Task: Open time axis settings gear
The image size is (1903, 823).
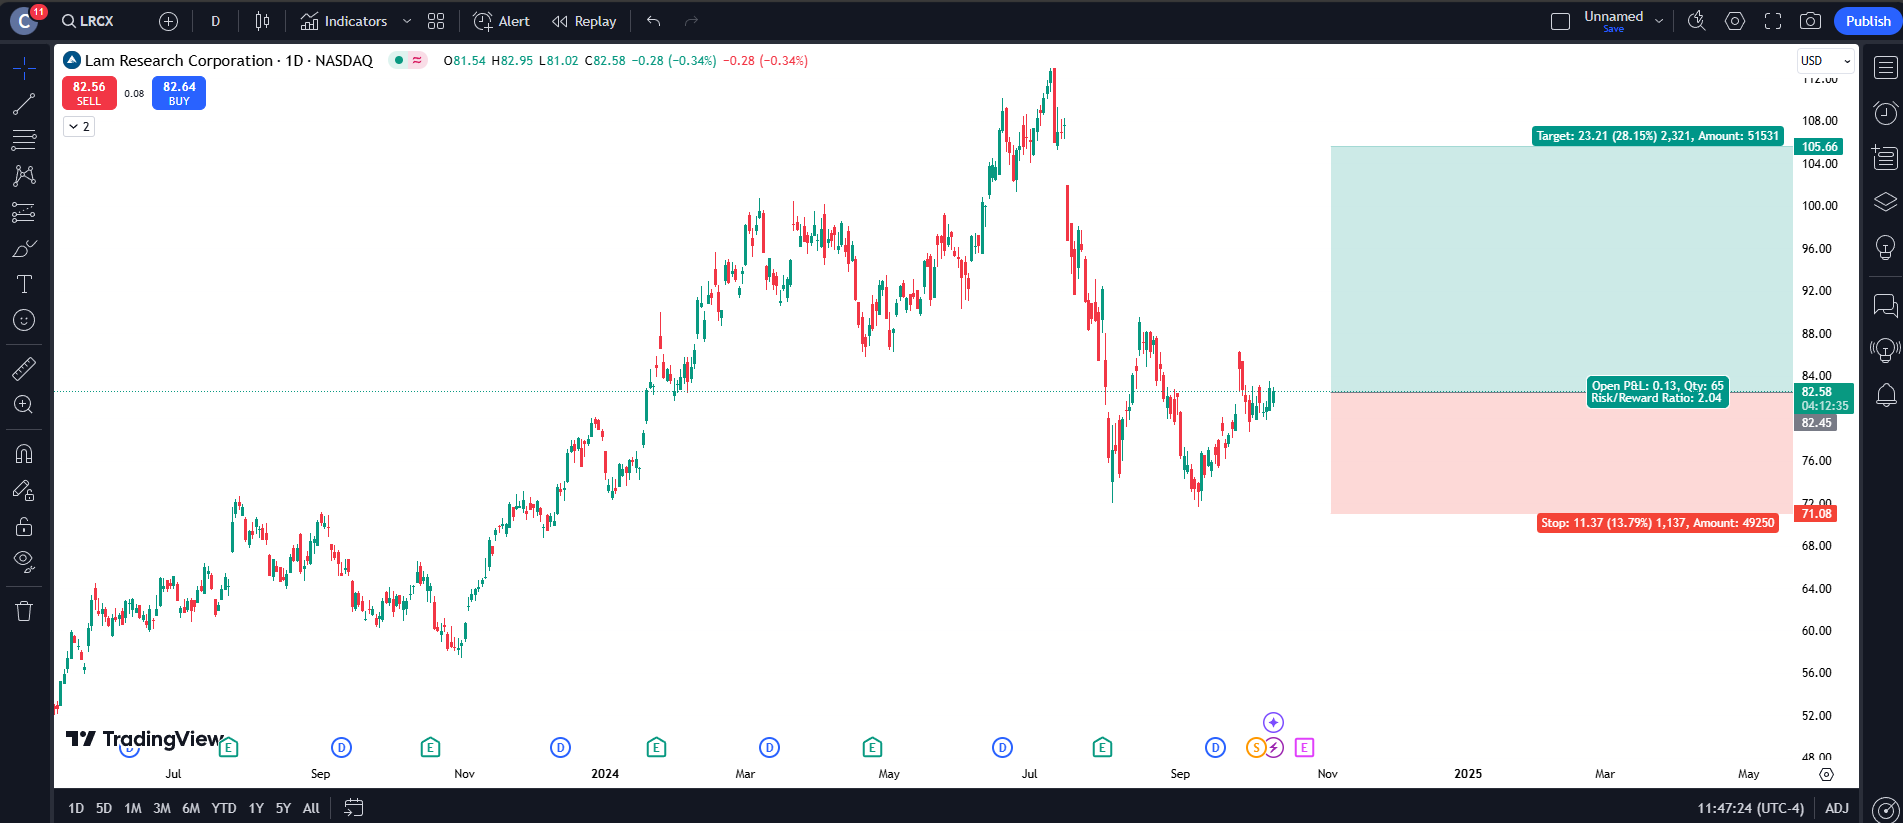Action: [1826, 774]
